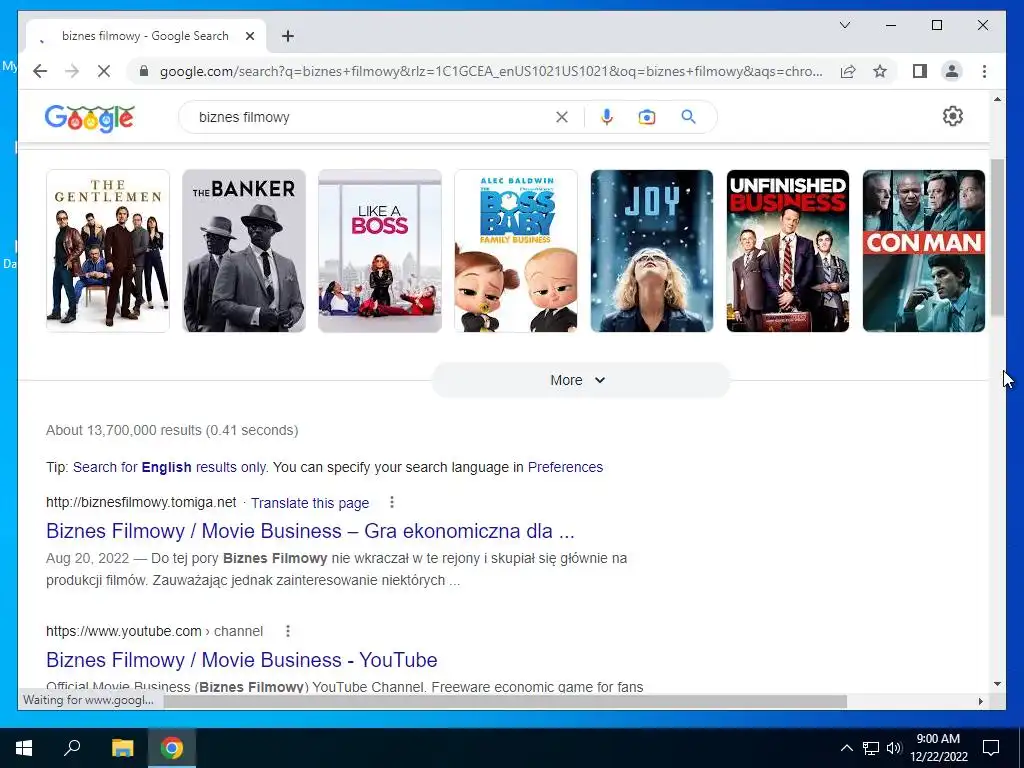
Task: Clear the search box text
Action: (562, 117)
